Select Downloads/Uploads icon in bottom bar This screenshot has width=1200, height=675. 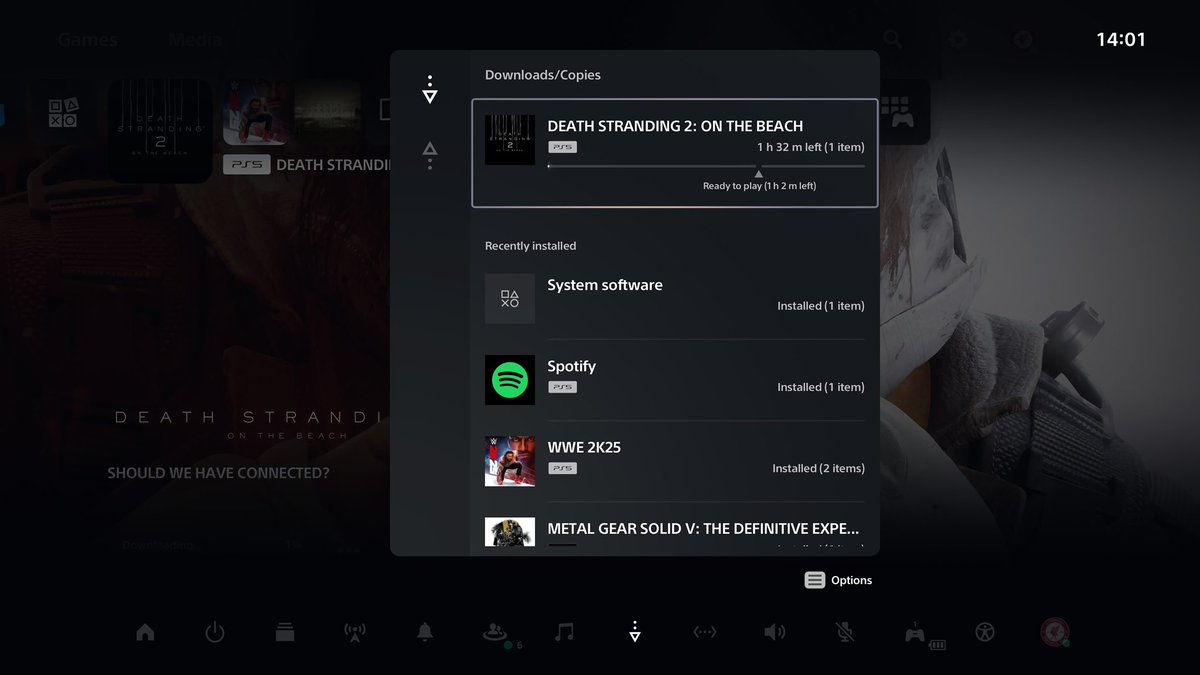click(634, 632)
